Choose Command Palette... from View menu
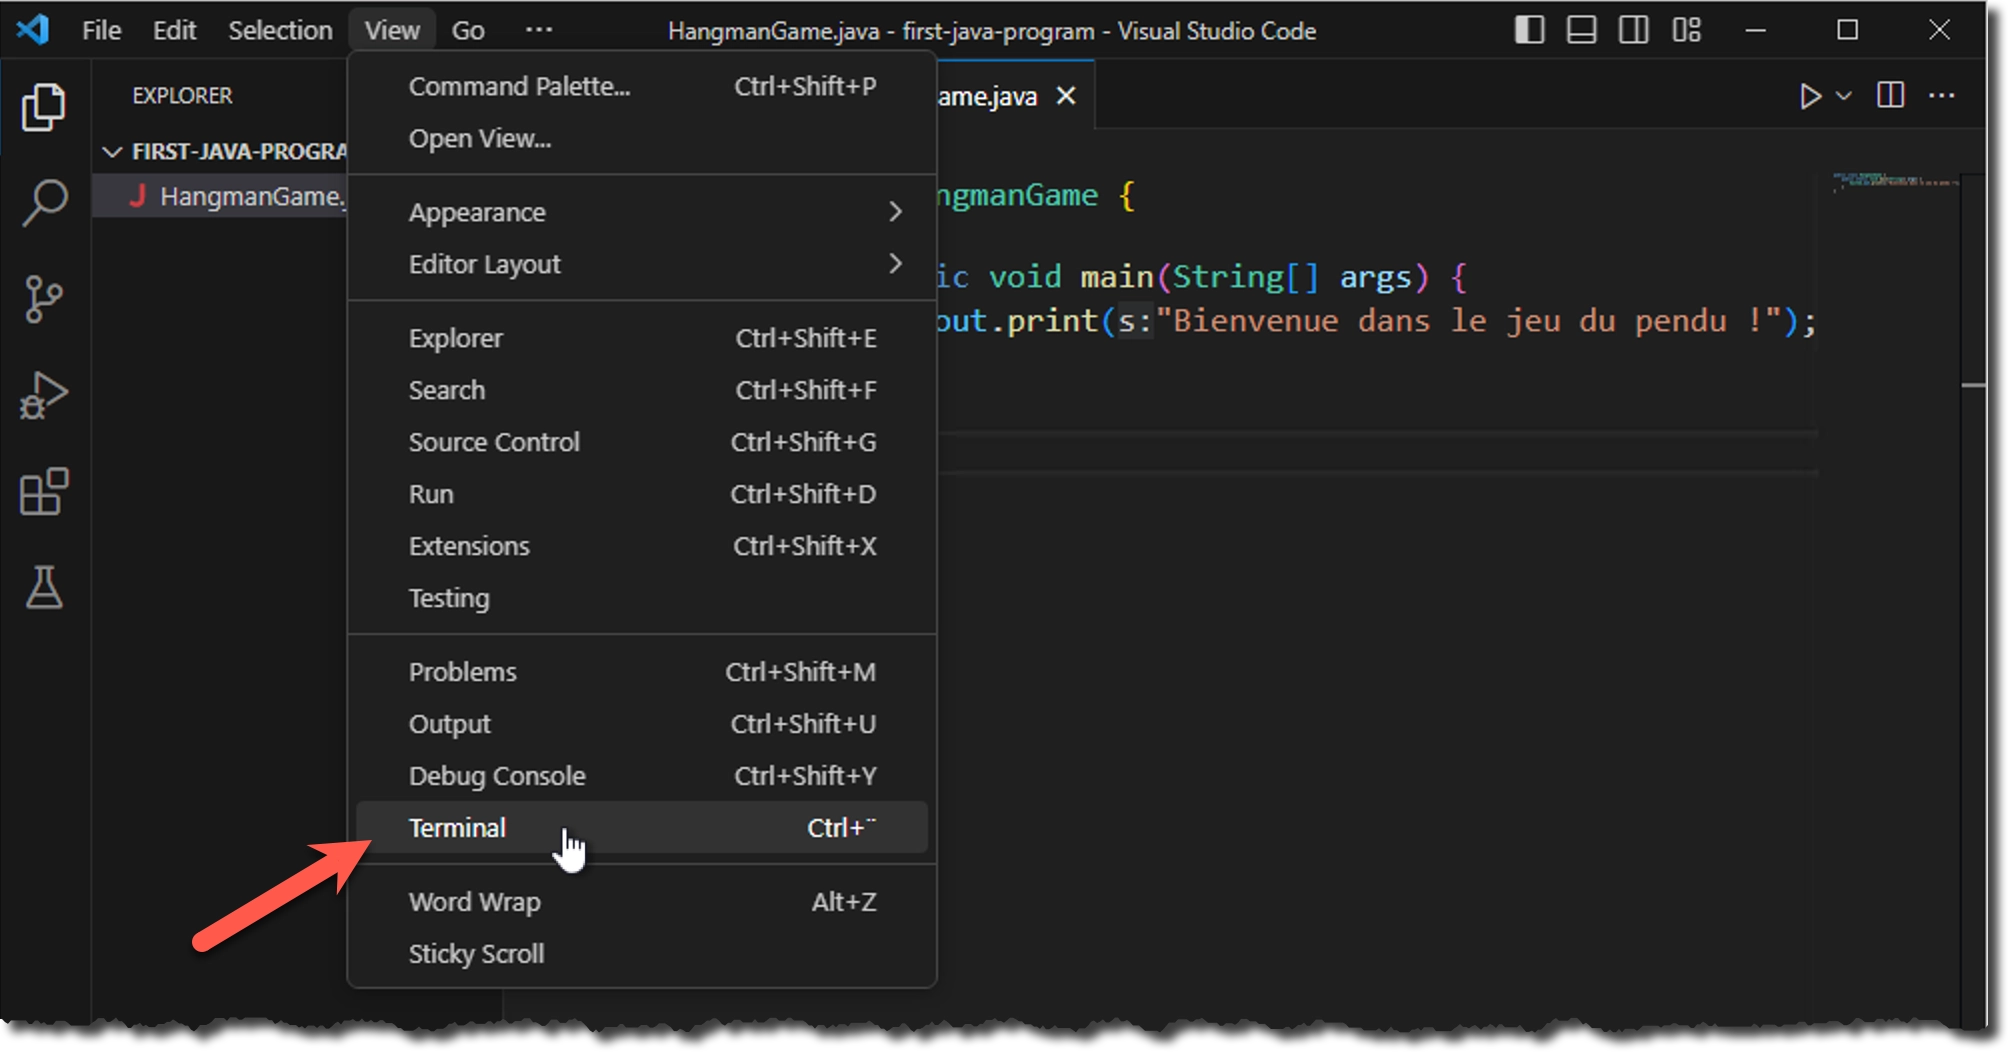The width and height of the screenshot is (2012, 1058). (x=642, y=86)
